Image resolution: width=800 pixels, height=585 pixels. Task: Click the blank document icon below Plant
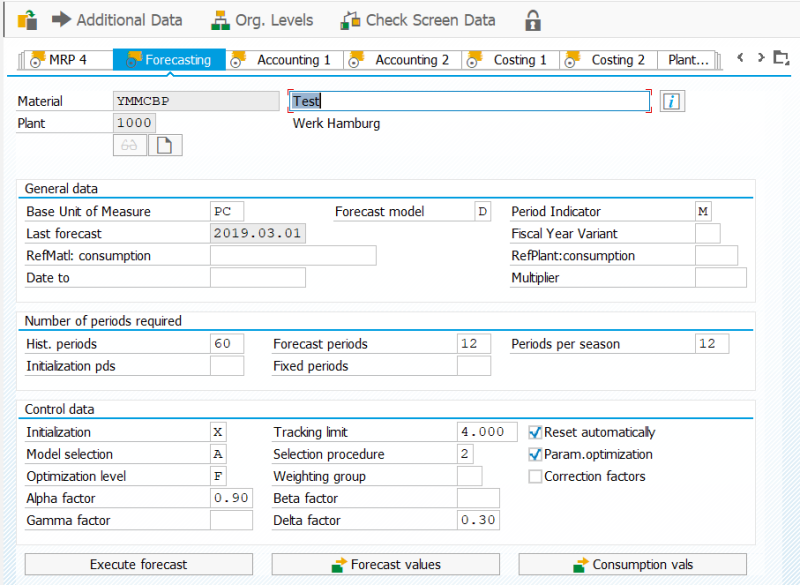click(x=165, y=145)
